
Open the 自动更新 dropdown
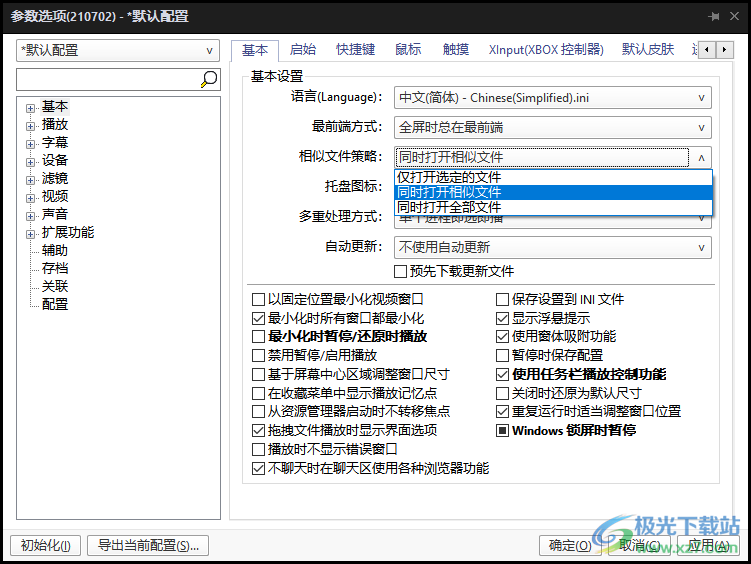552,247
